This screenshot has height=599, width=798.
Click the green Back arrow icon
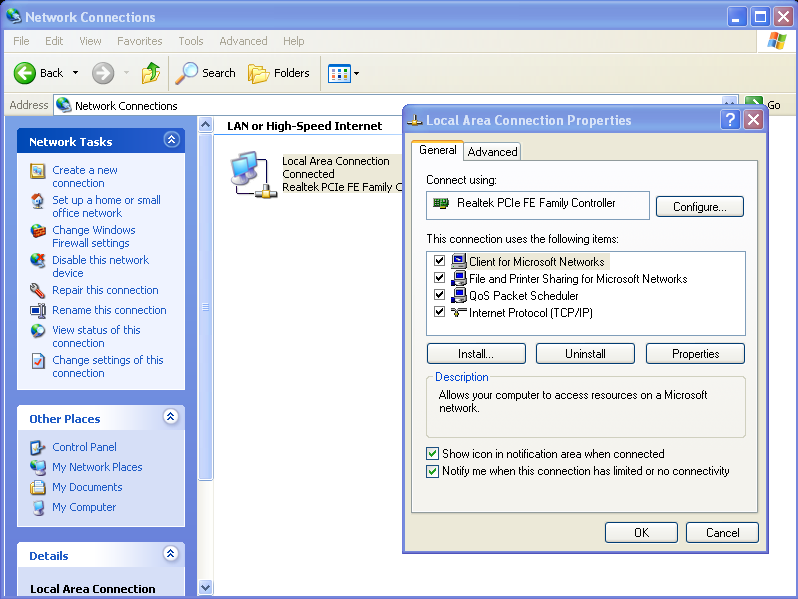coord(24,73)
